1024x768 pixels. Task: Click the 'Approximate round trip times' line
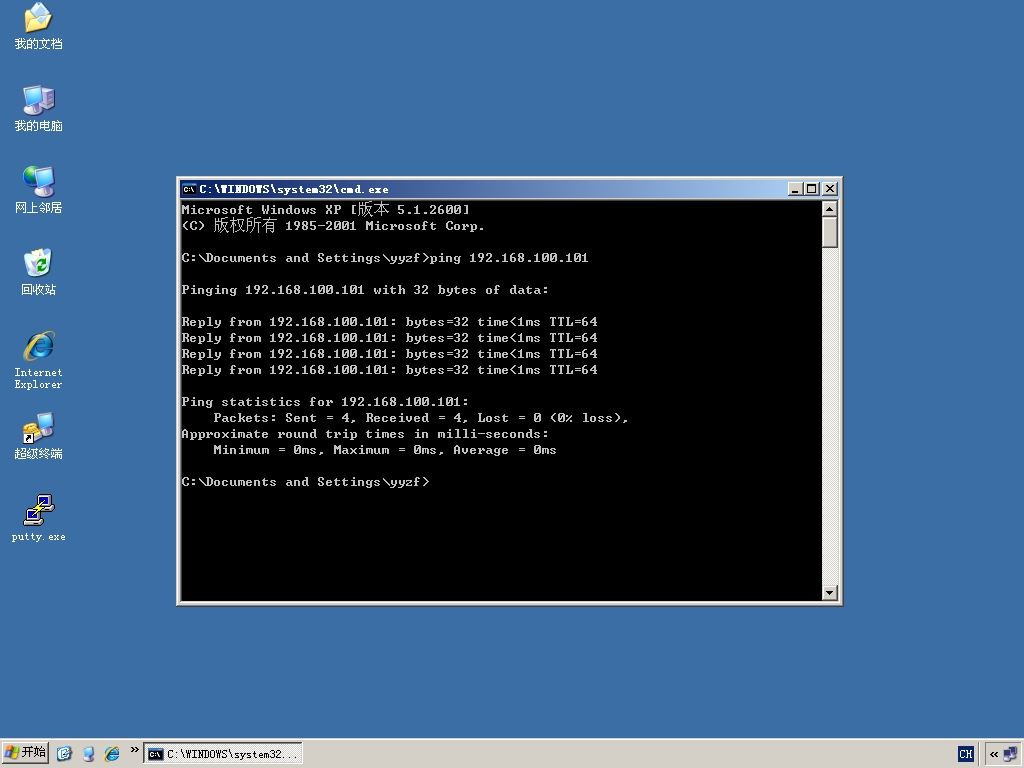365,434
